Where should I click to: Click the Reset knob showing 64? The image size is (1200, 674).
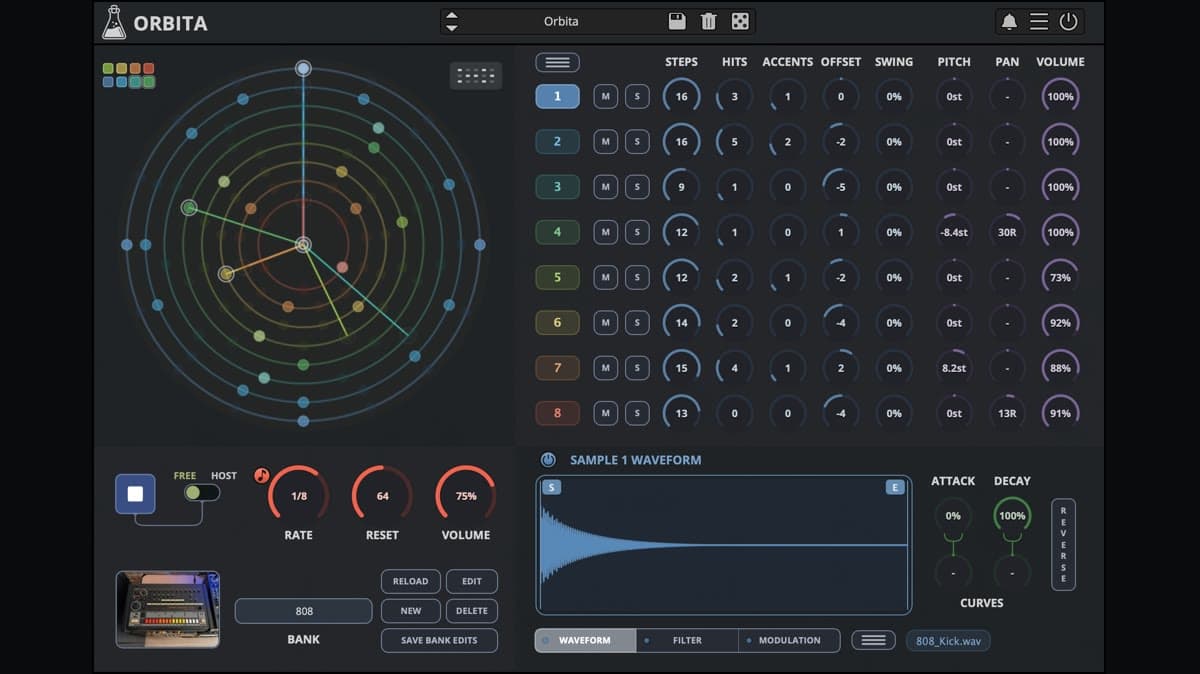(x=382, y=496)
